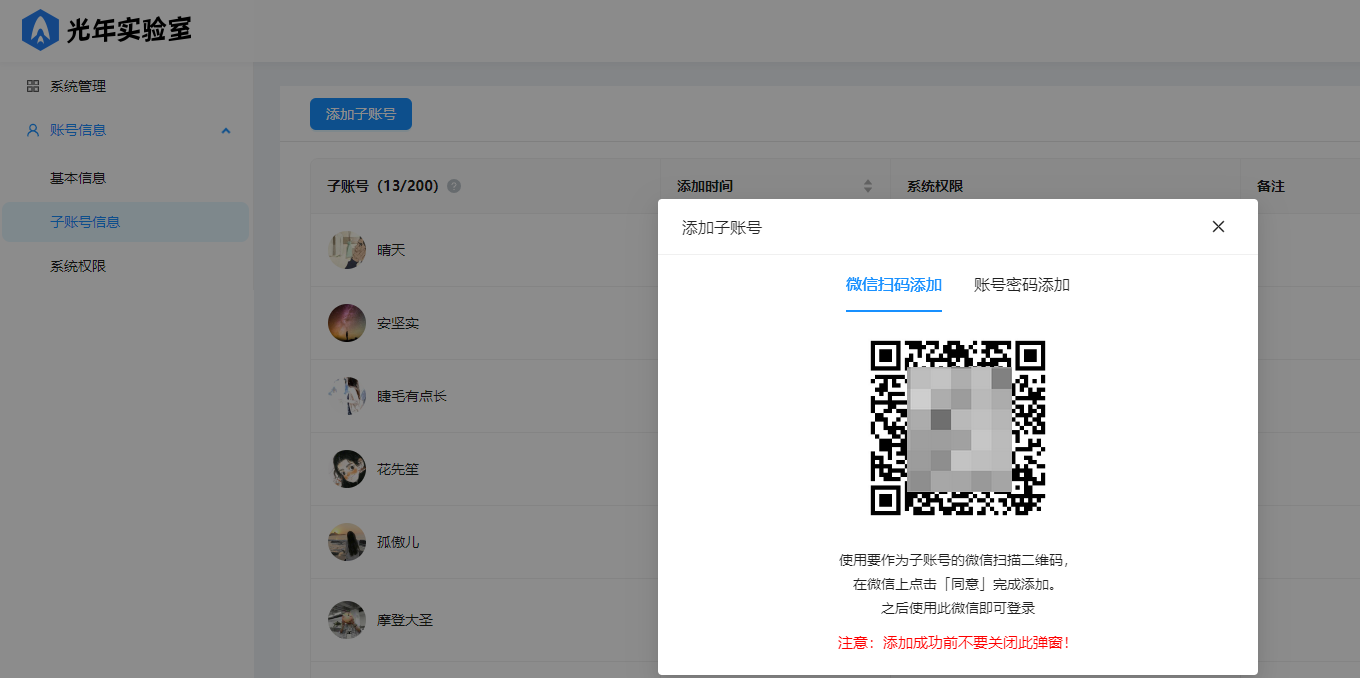Click the WeChat QR code image
Image resolution: width=1360 pixels, height=678 pixels.
tap(957, 428)
